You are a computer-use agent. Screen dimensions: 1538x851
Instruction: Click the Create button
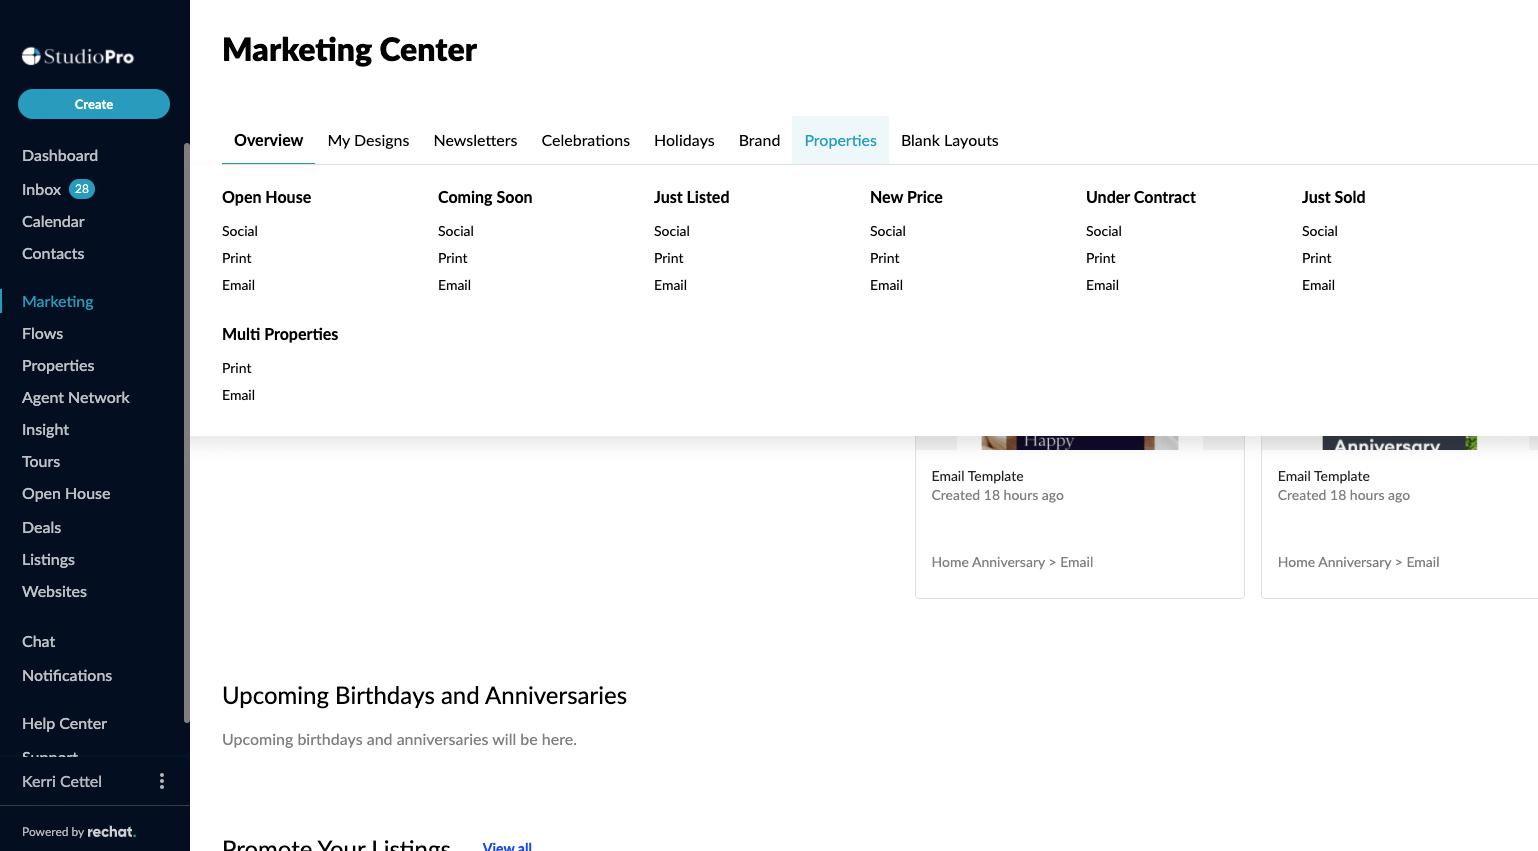[x=94, y=104]
